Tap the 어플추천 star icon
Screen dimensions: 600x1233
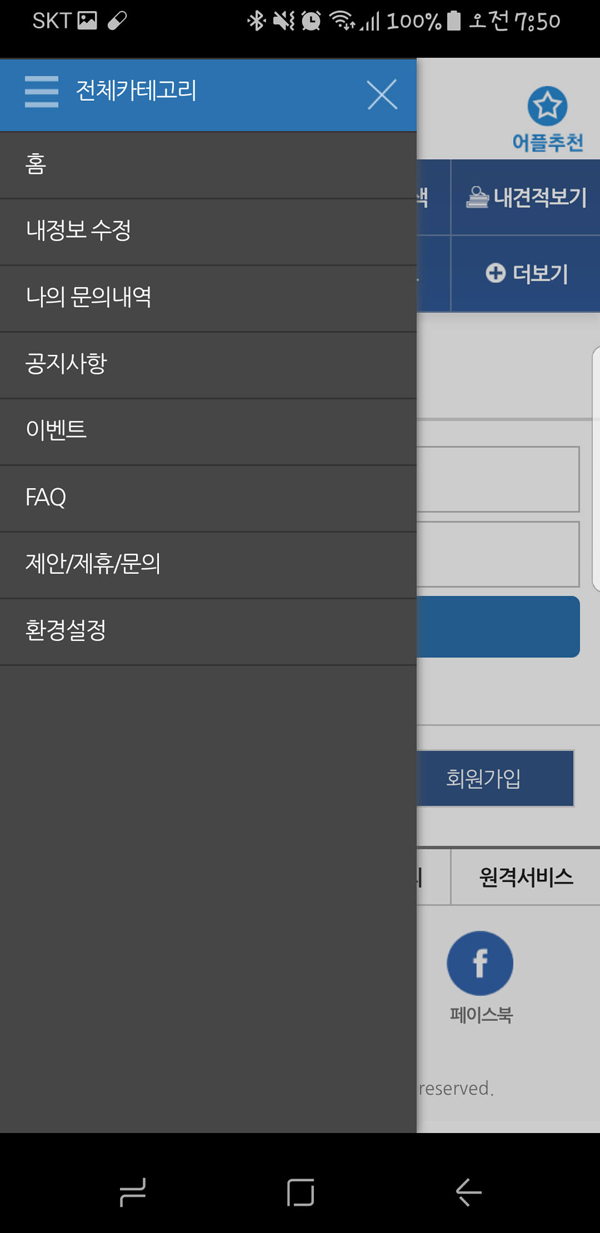click(547, 107)
